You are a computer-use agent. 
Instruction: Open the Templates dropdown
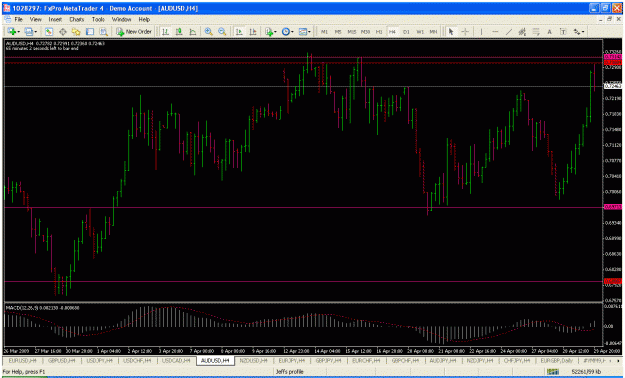coord(305,32)
